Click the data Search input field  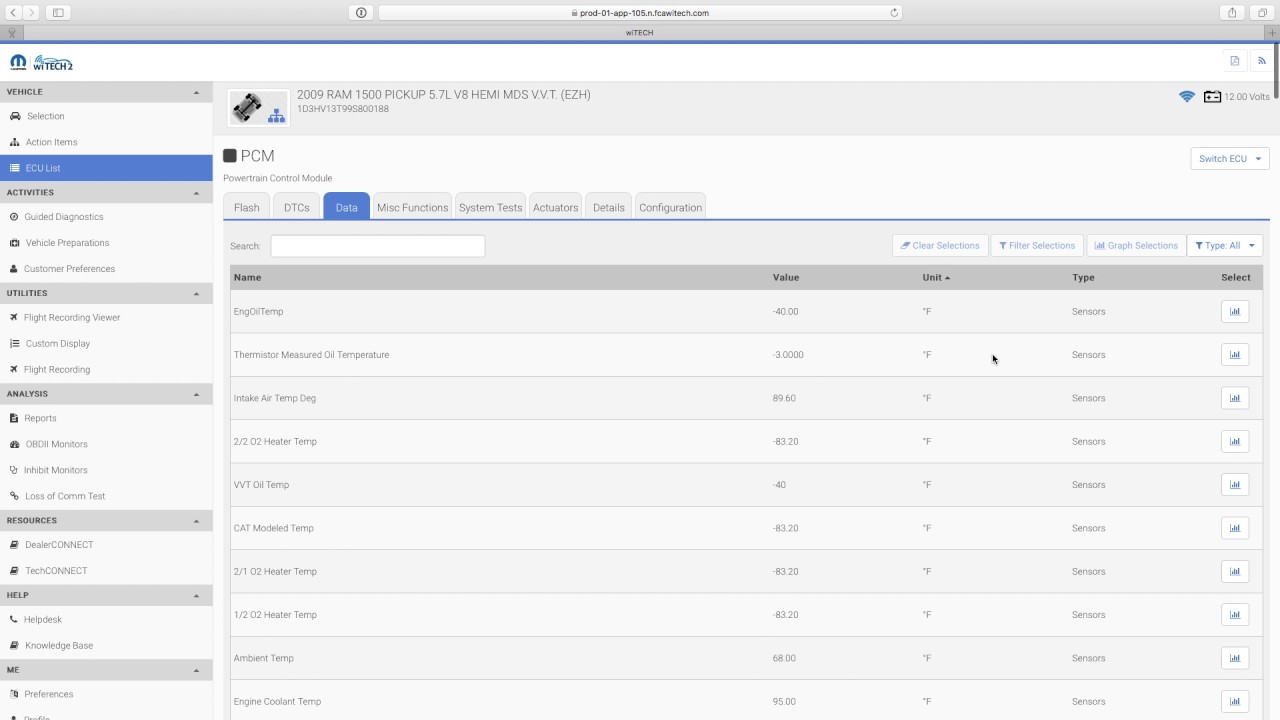(x=378, y=246)
